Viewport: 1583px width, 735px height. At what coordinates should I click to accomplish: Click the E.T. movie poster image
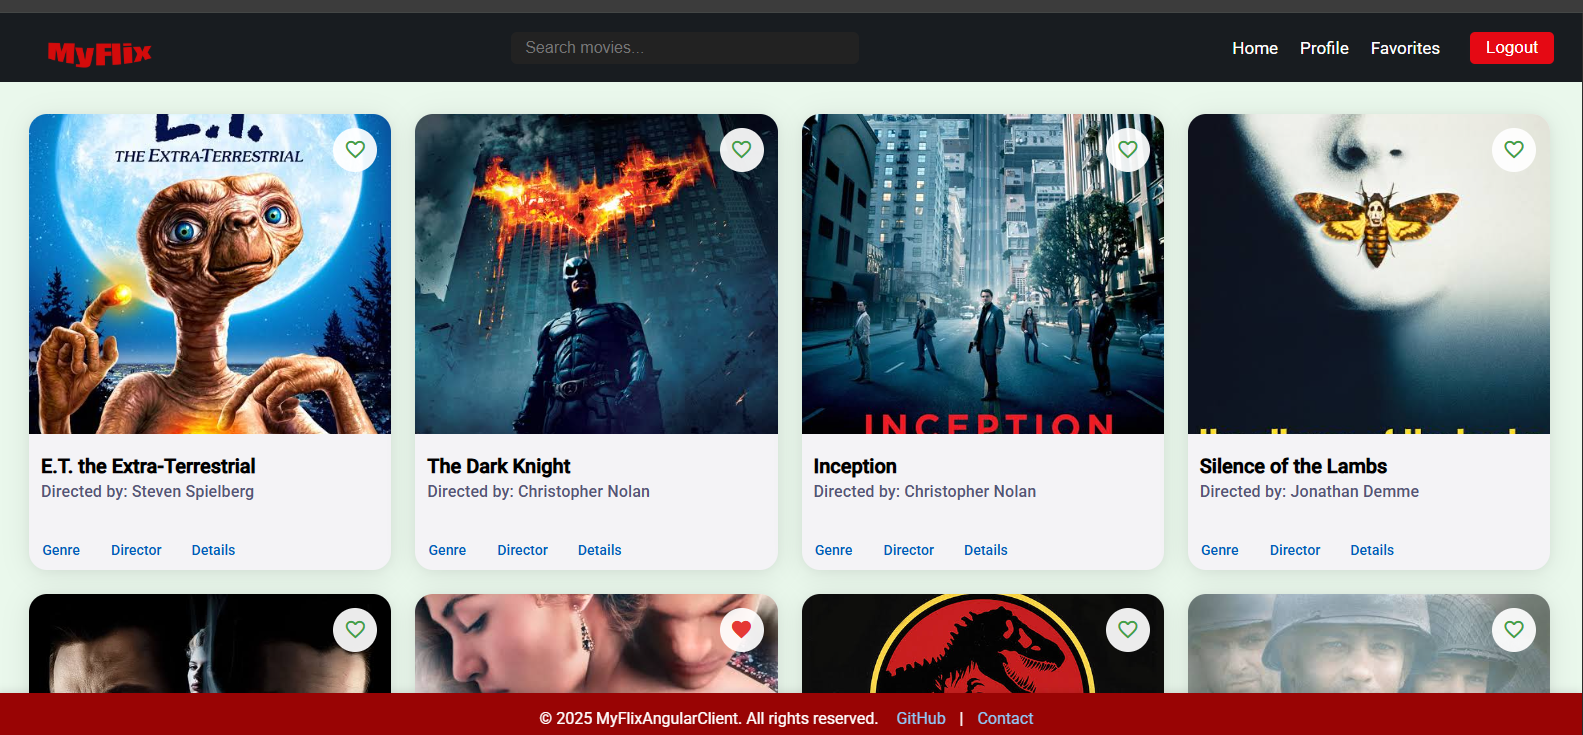210,274
